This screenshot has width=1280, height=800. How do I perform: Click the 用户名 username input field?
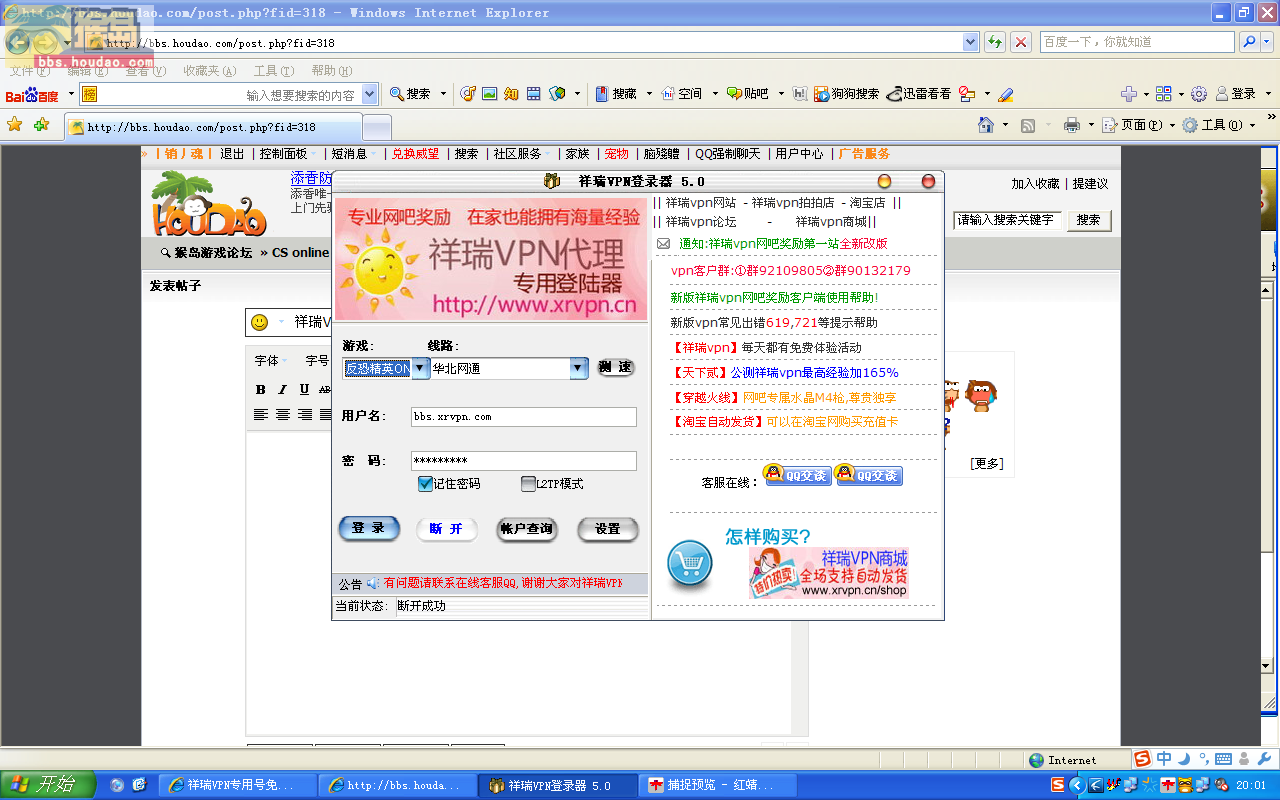coord(523,417)
